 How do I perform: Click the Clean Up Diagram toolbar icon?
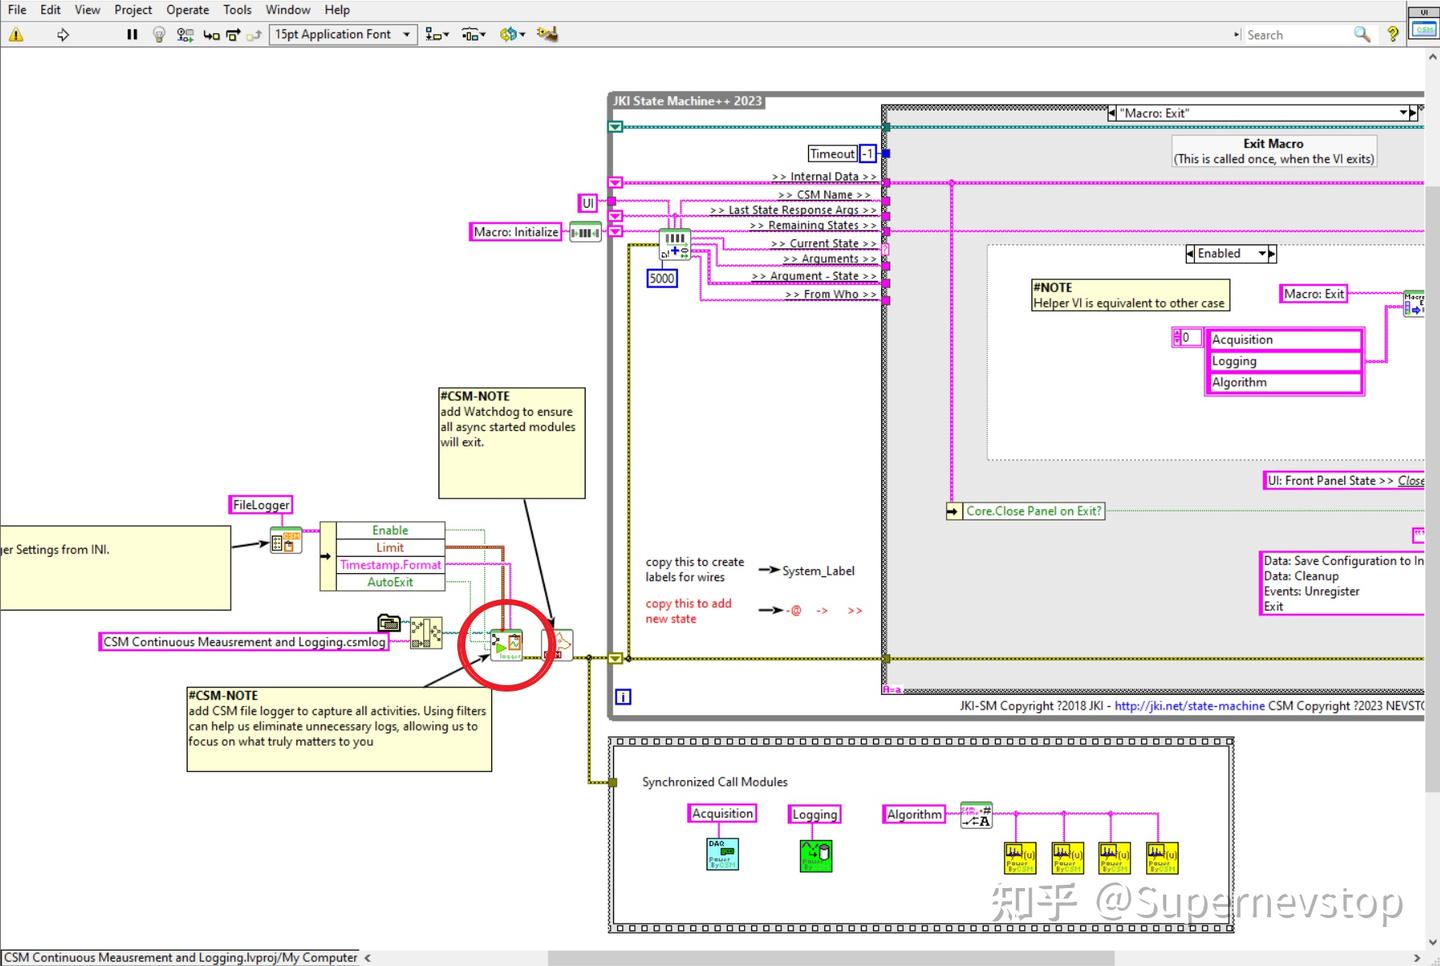(546, 34)
